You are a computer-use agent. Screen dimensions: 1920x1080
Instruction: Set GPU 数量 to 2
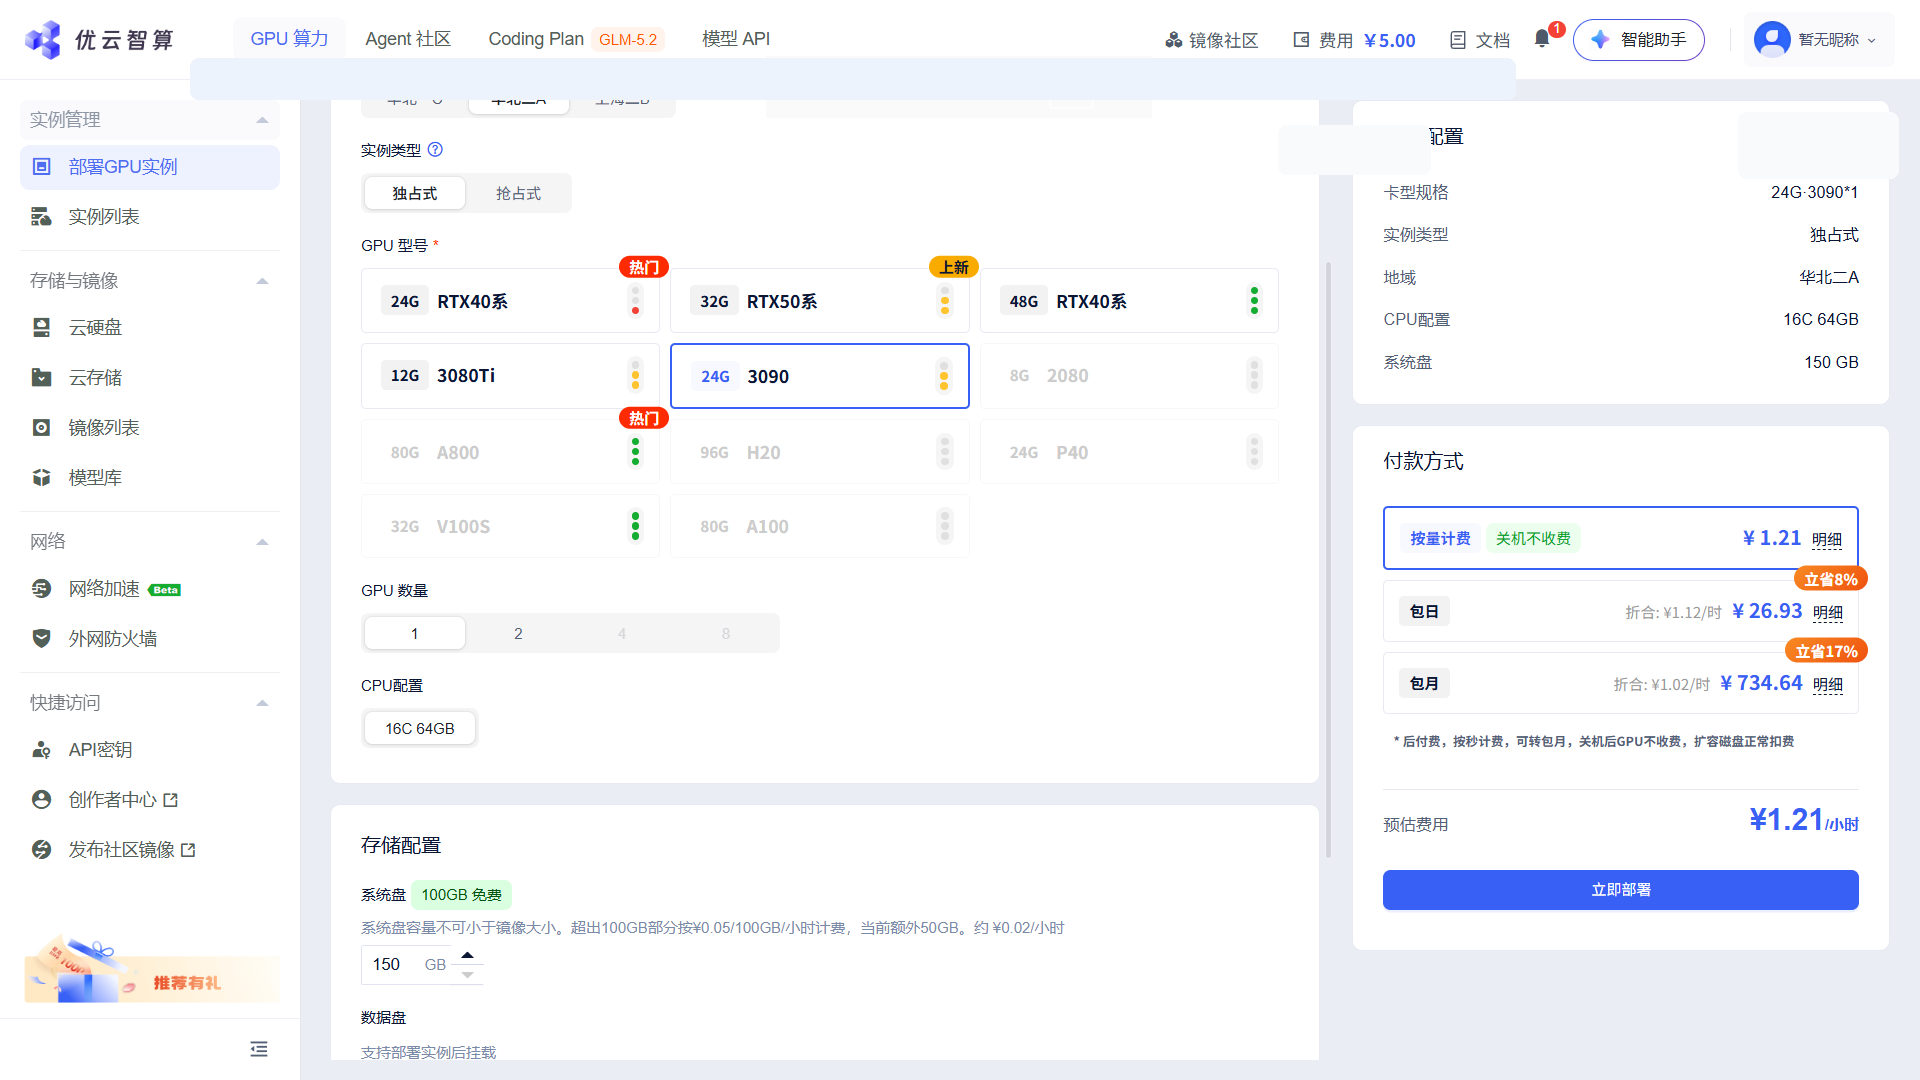pyautogui.click(x=518, y=634)
